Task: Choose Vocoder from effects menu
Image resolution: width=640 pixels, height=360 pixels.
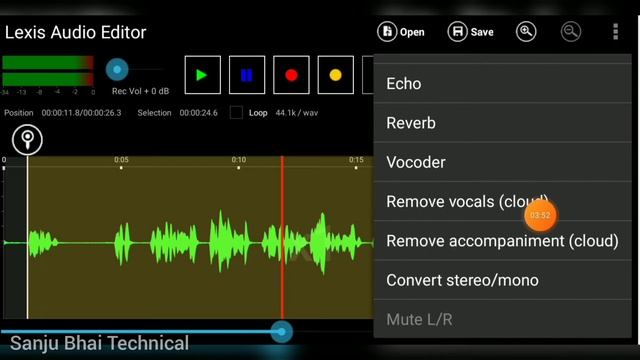Action: coord(502,162)
